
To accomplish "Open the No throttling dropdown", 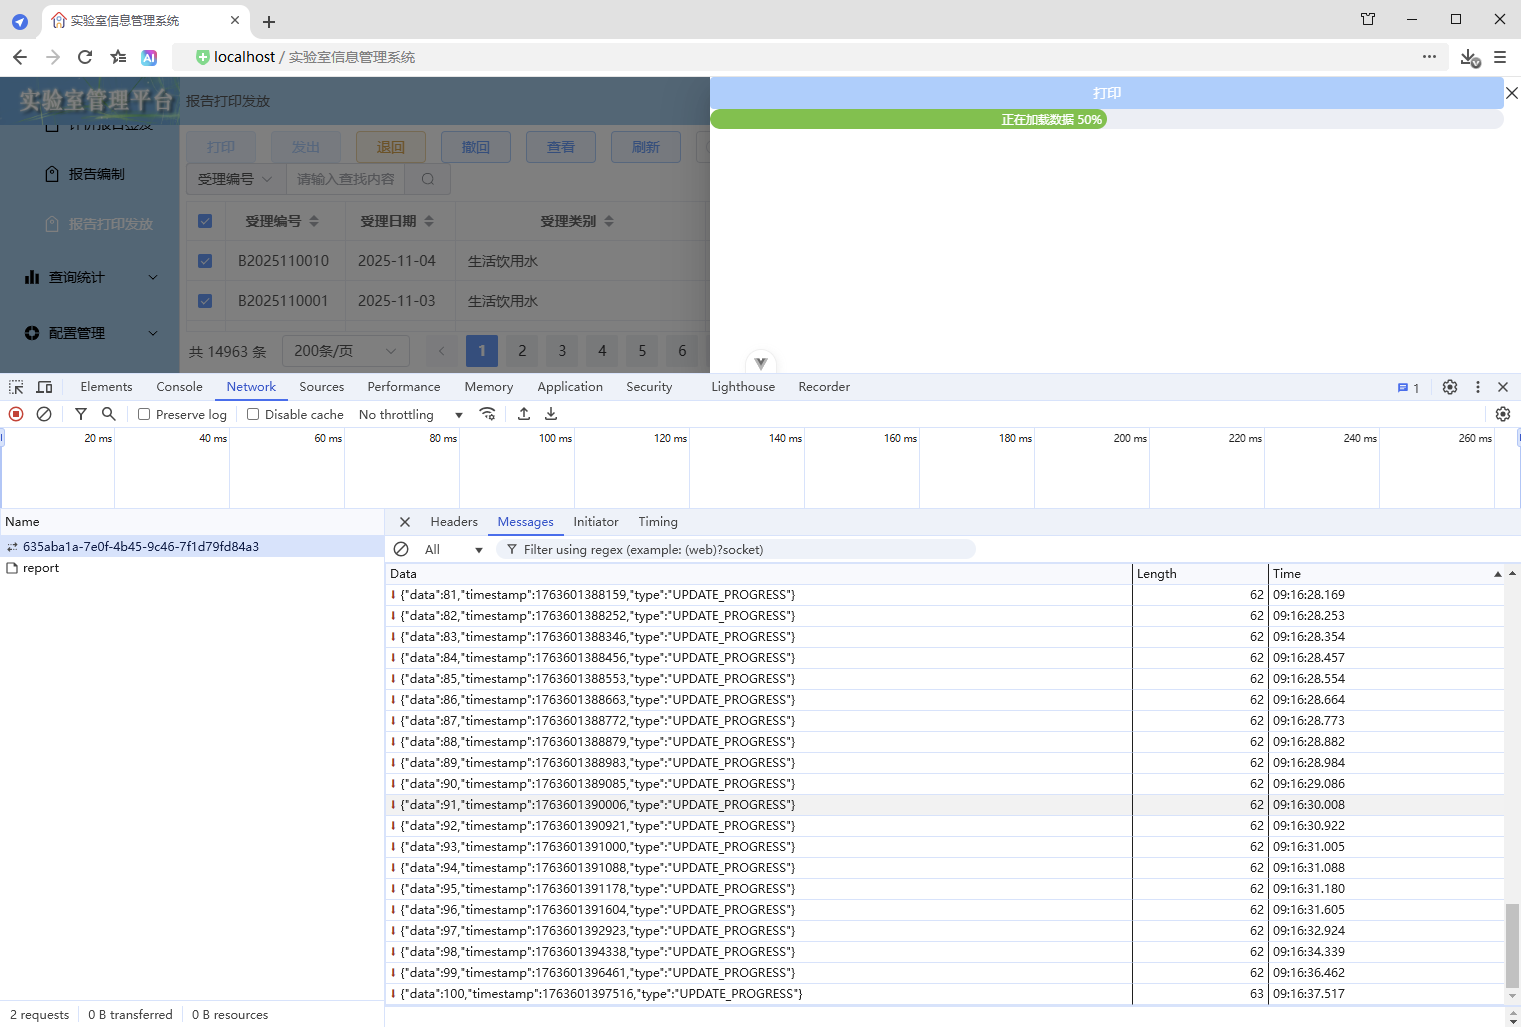I will pos(411,414).
